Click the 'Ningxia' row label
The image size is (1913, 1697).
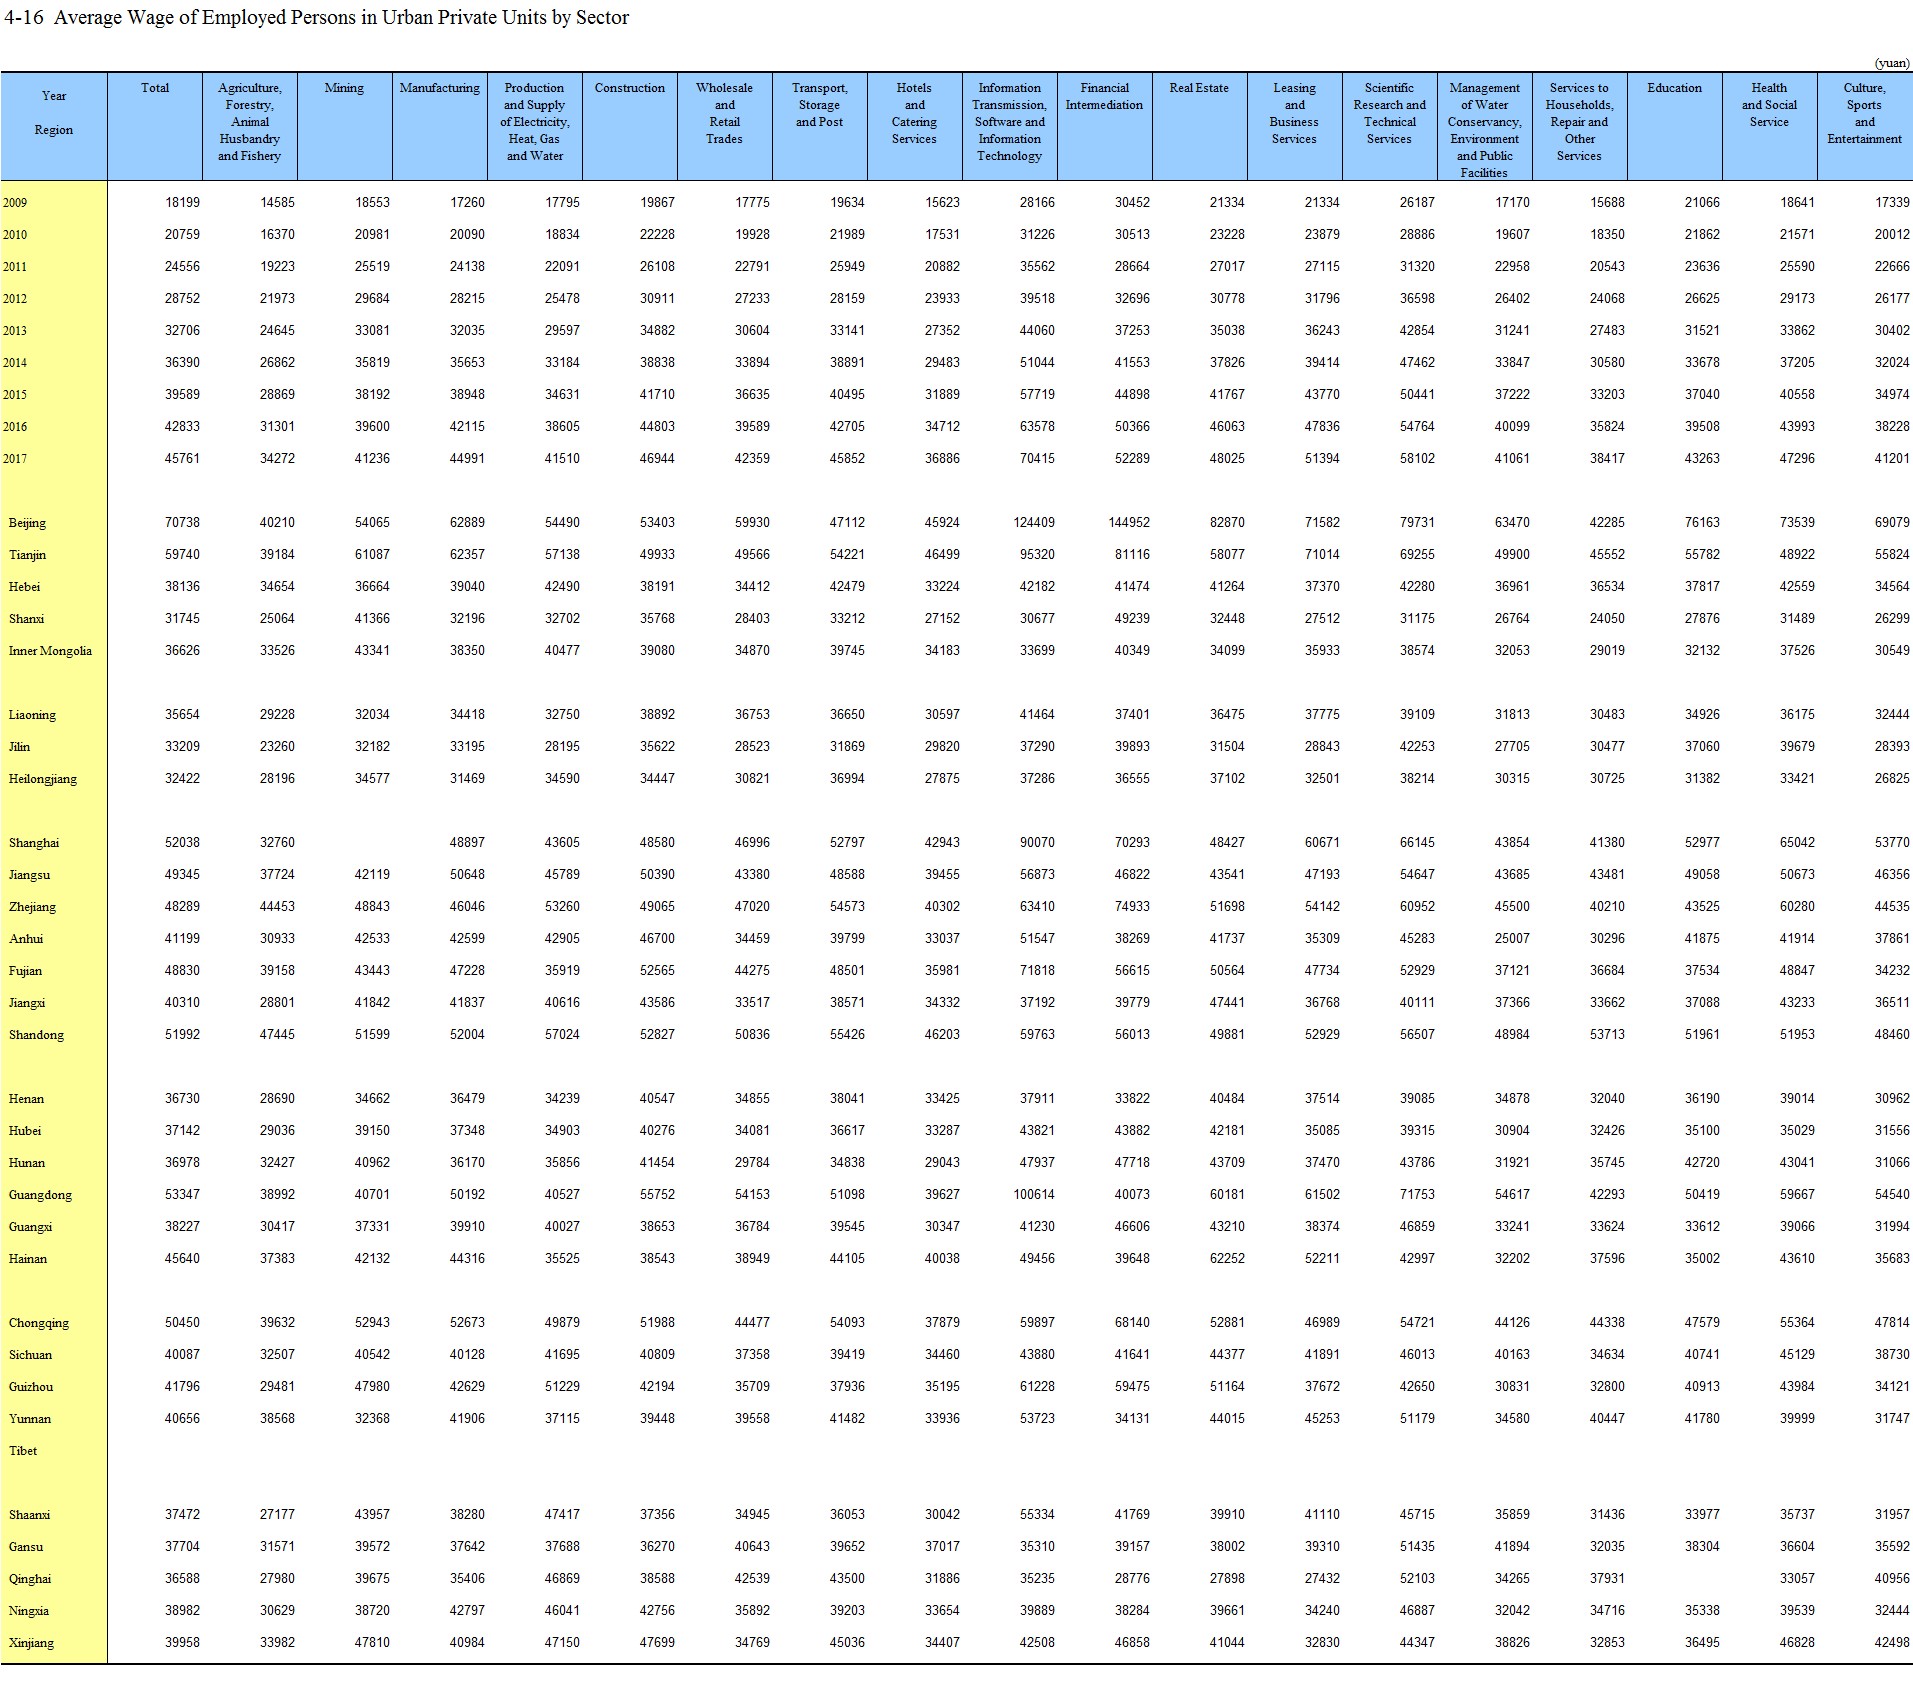(29, 1611)
